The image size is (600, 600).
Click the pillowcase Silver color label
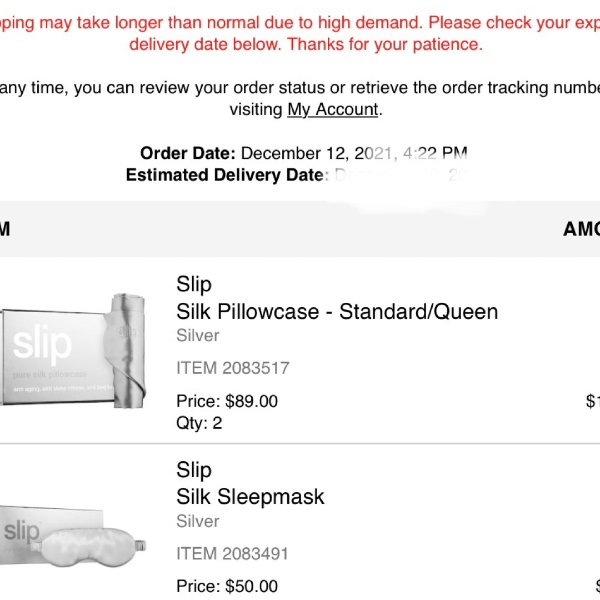click(x=198, y=336)
